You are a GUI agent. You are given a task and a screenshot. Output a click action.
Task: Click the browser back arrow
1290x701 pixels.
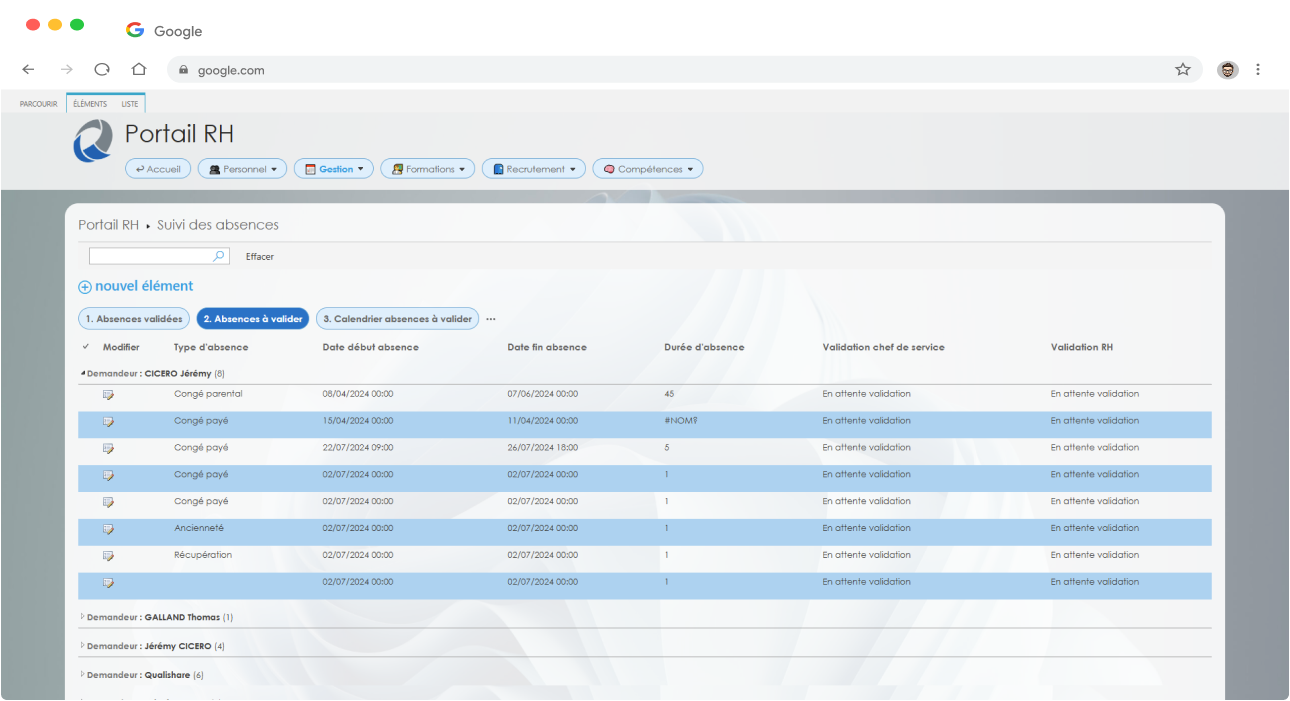pyautogui.click(x=28, y=70)
